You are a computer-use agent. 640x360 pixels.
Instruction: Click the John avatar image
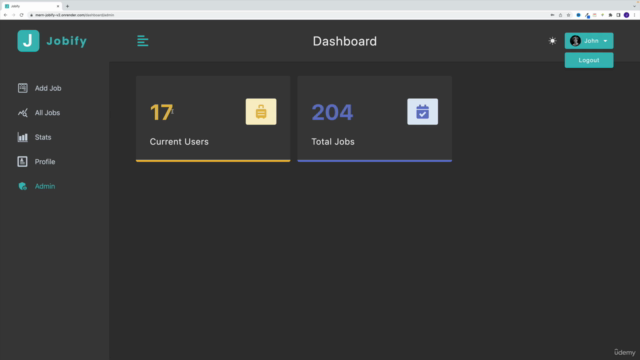tap(575, 41)
